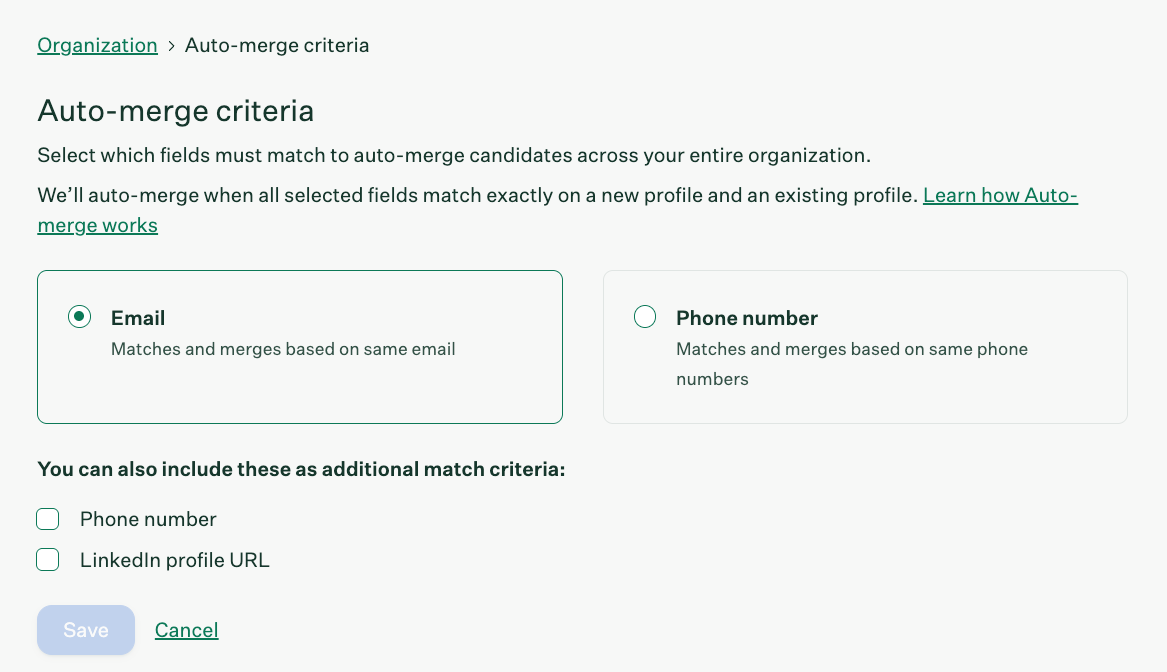Select the Email radio button

click(x=80, y=318)
